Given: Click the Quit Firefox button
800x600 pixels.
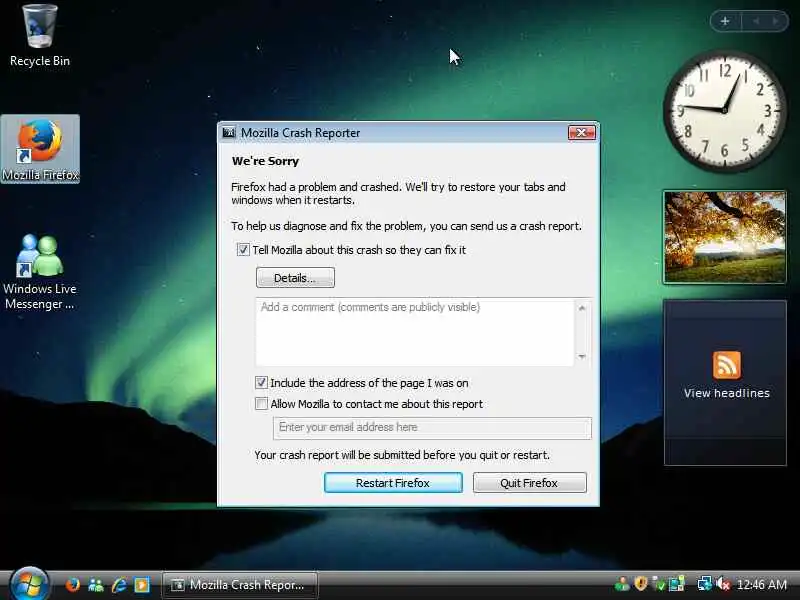Looking at the screenshot, I should pyautogui.click(x=530, y=483).
